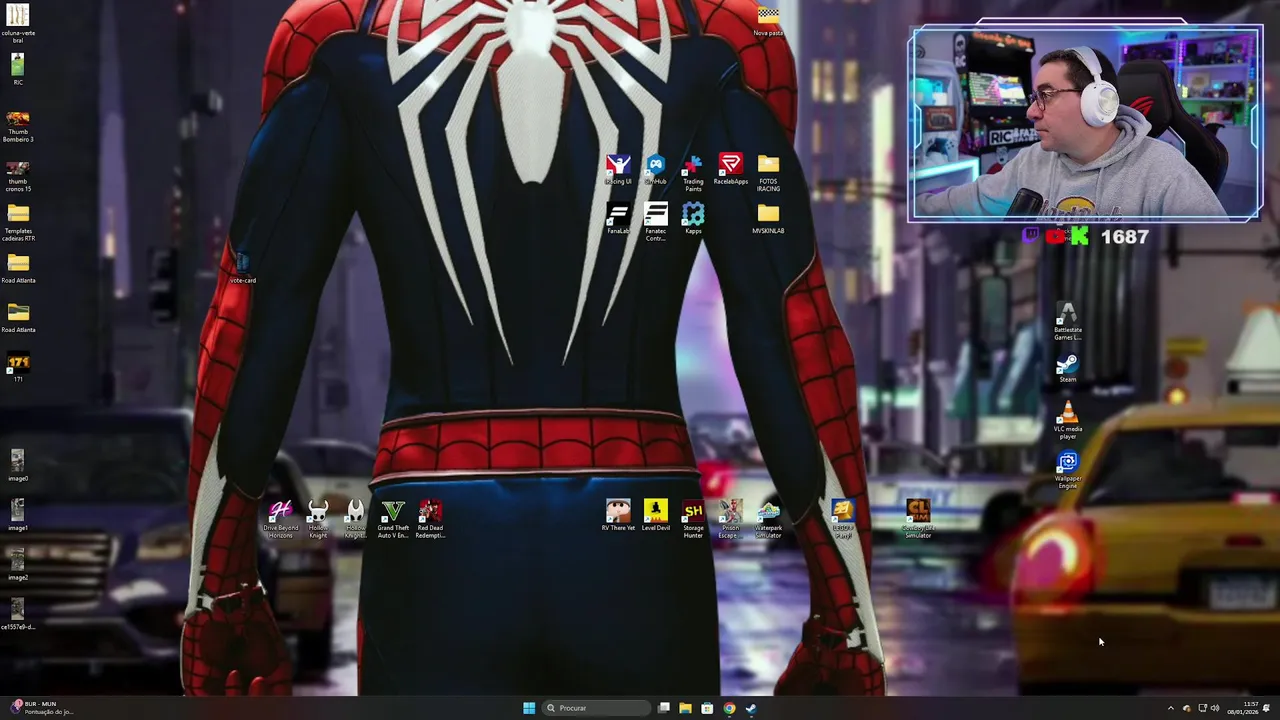Launch the Level Devil game
The image size is (1280, 720).
(x=655, y=516)
